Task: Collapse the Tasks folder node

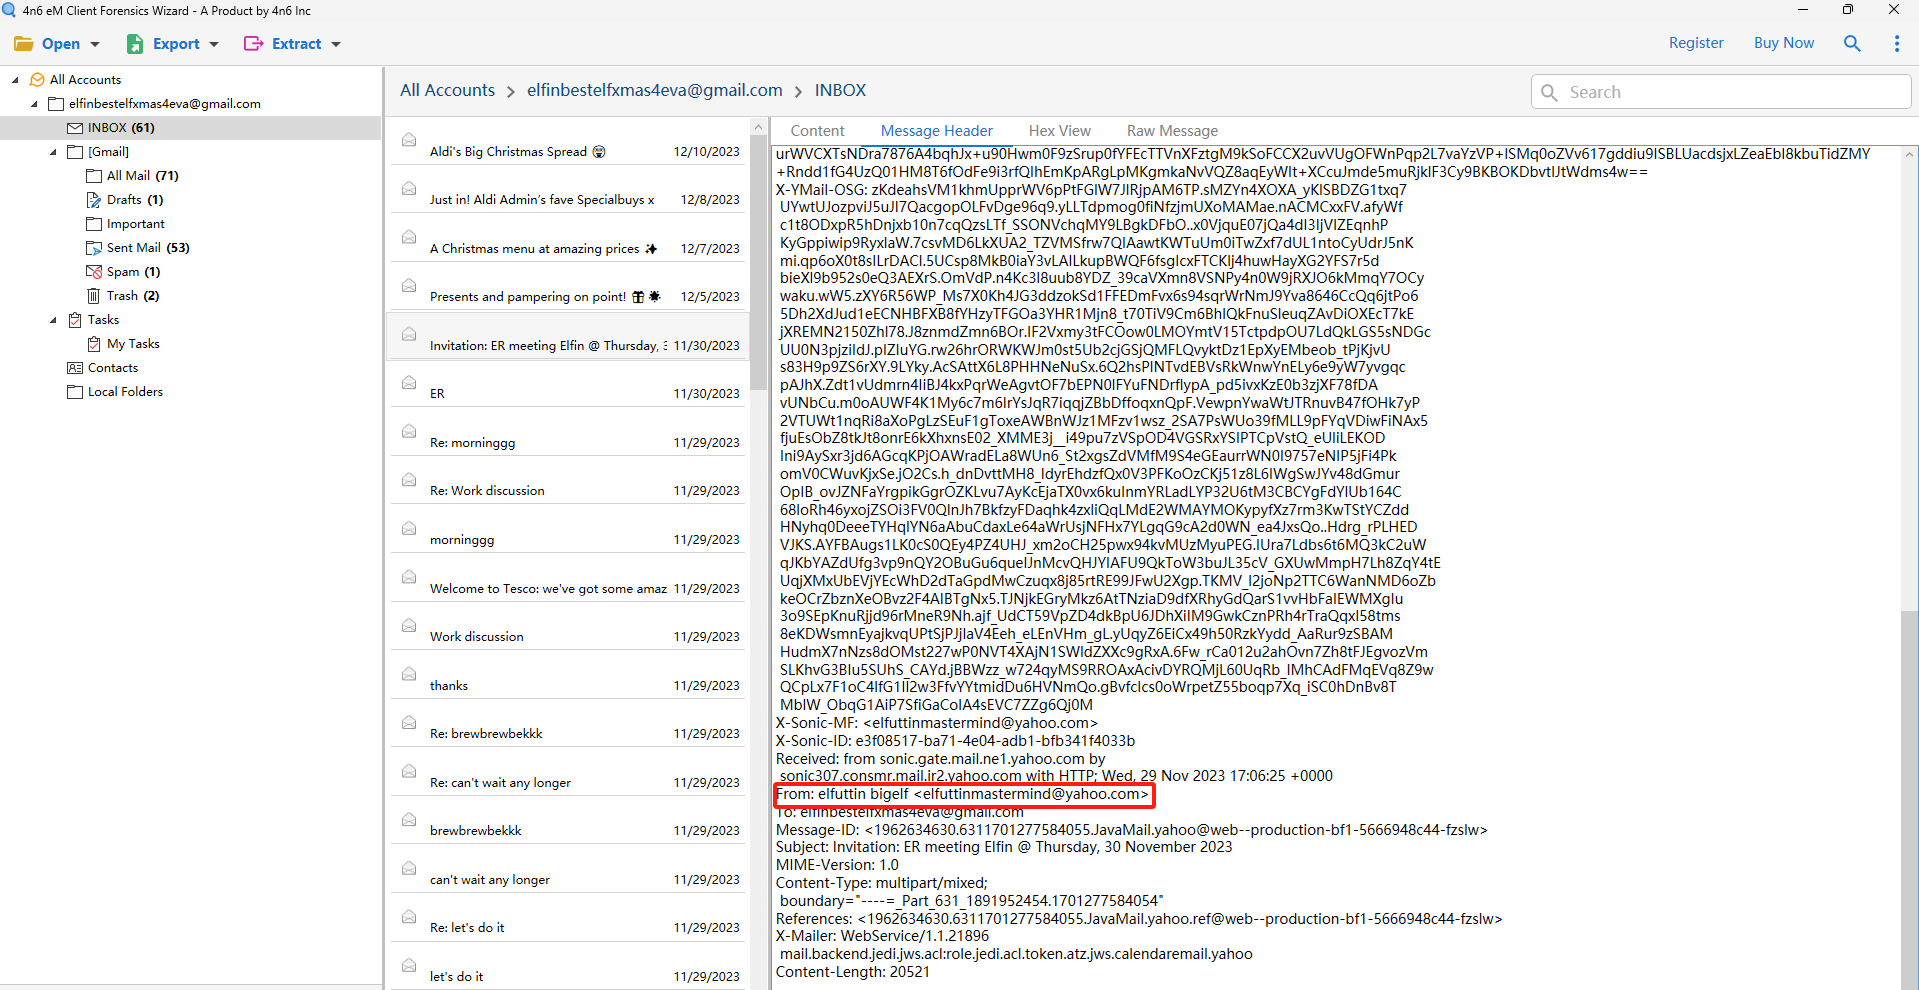Action: pos(53,320)
